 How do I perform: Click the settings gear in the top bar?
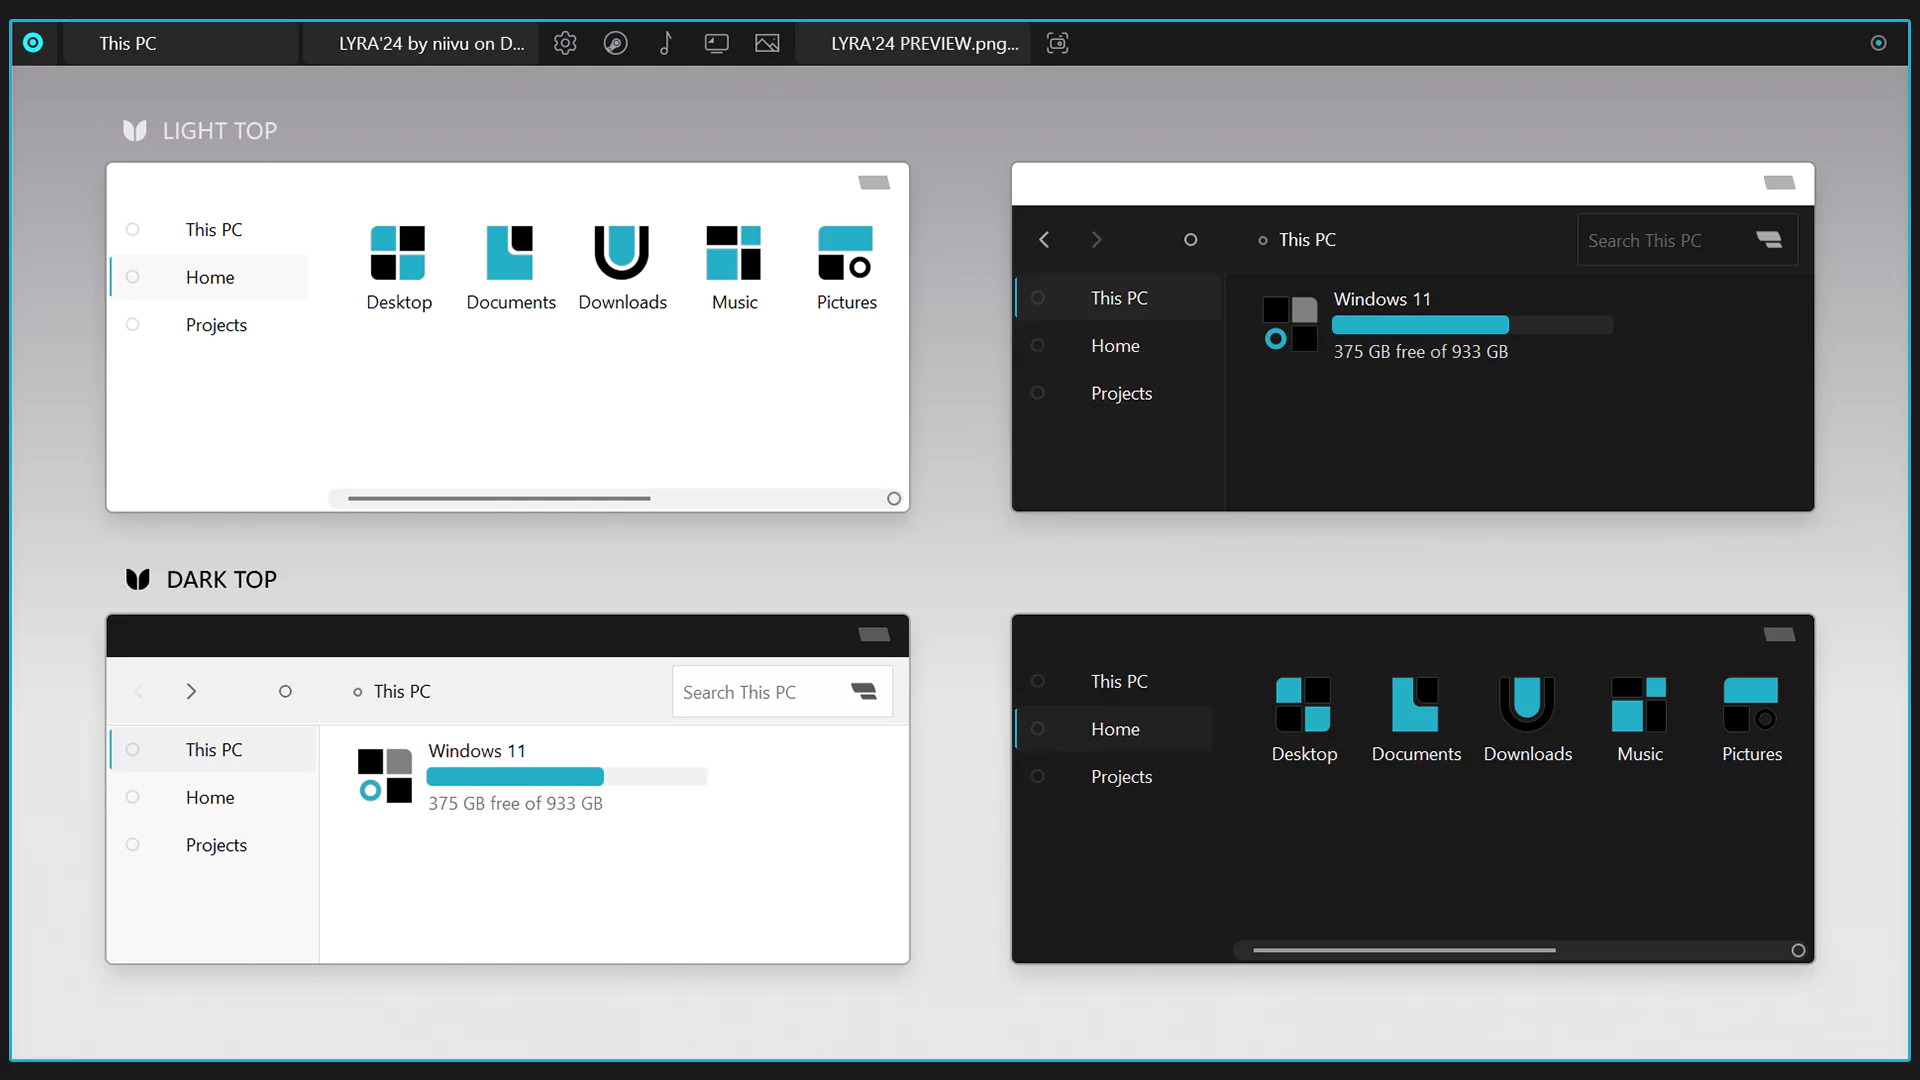pos(565,43)
